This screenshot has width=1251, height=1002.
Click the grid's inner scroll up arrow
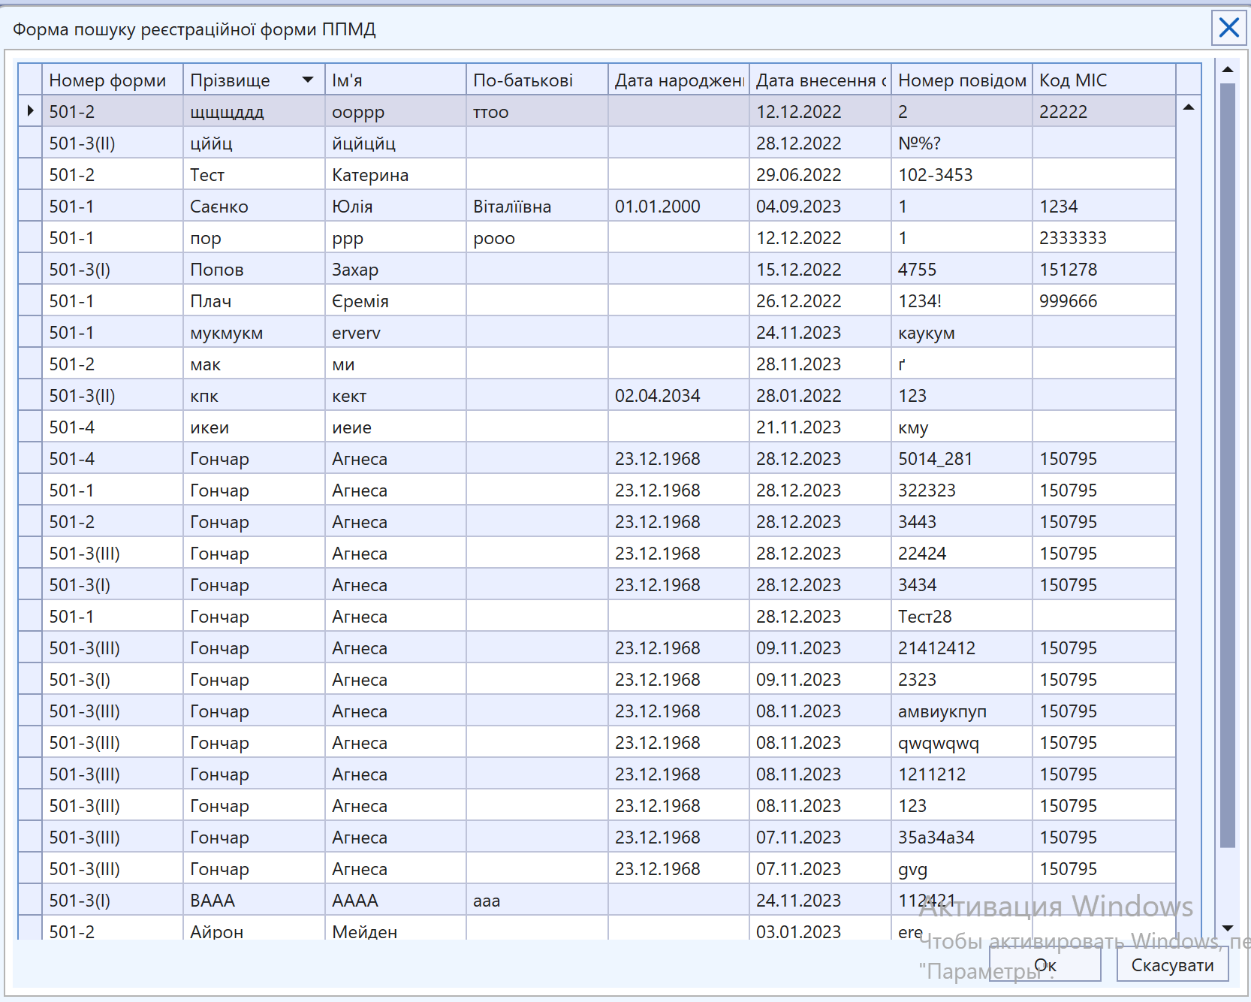(x=1188, y=107)
